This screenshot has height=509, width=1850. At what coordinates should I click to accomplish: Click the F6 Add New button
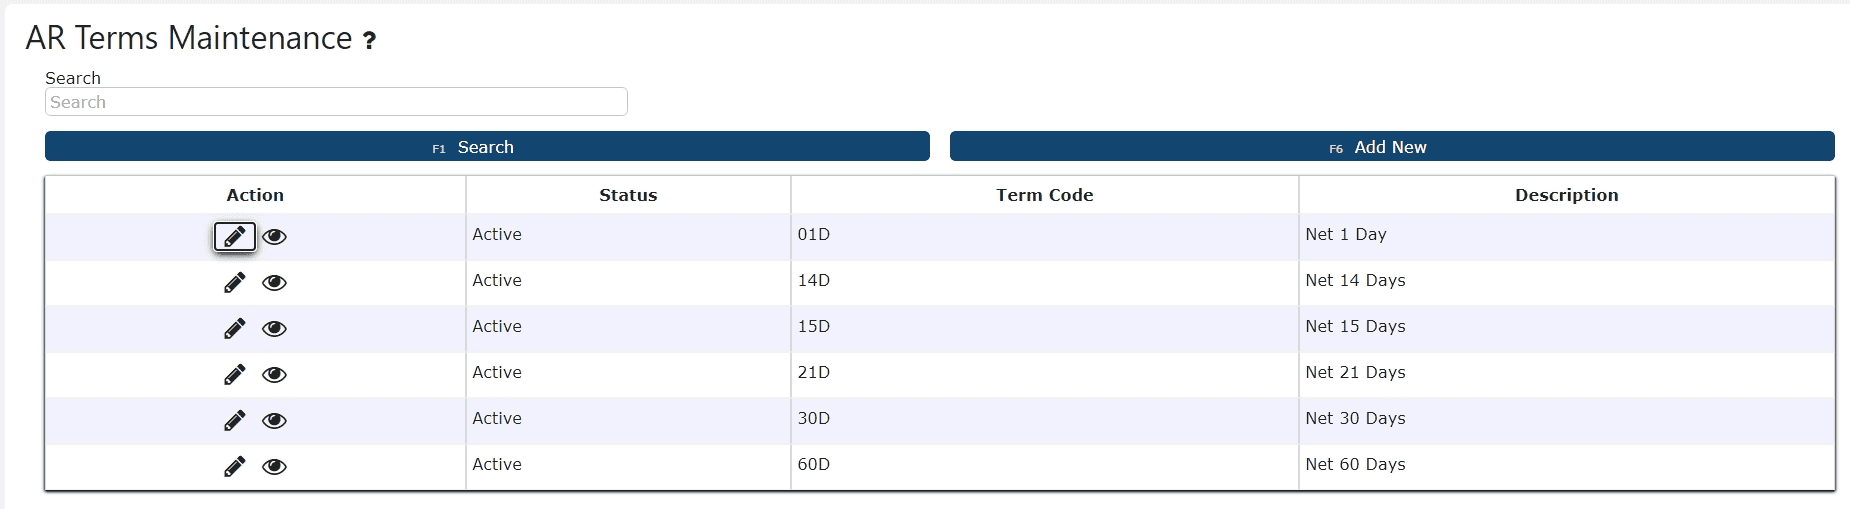[1392, 146]
